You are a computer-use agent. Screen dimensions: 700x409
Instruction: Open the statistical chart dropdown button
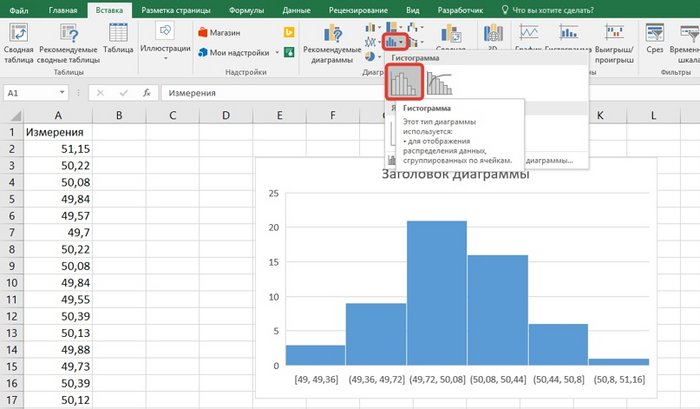(394, 42)
